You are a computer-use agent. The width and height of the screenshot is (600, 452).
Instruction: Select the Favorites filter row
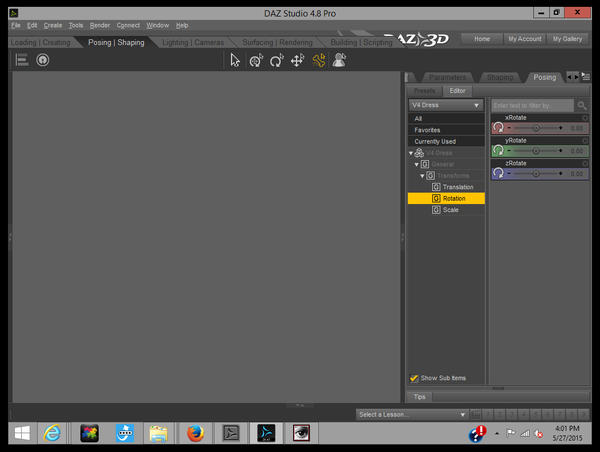pos(446,130)
